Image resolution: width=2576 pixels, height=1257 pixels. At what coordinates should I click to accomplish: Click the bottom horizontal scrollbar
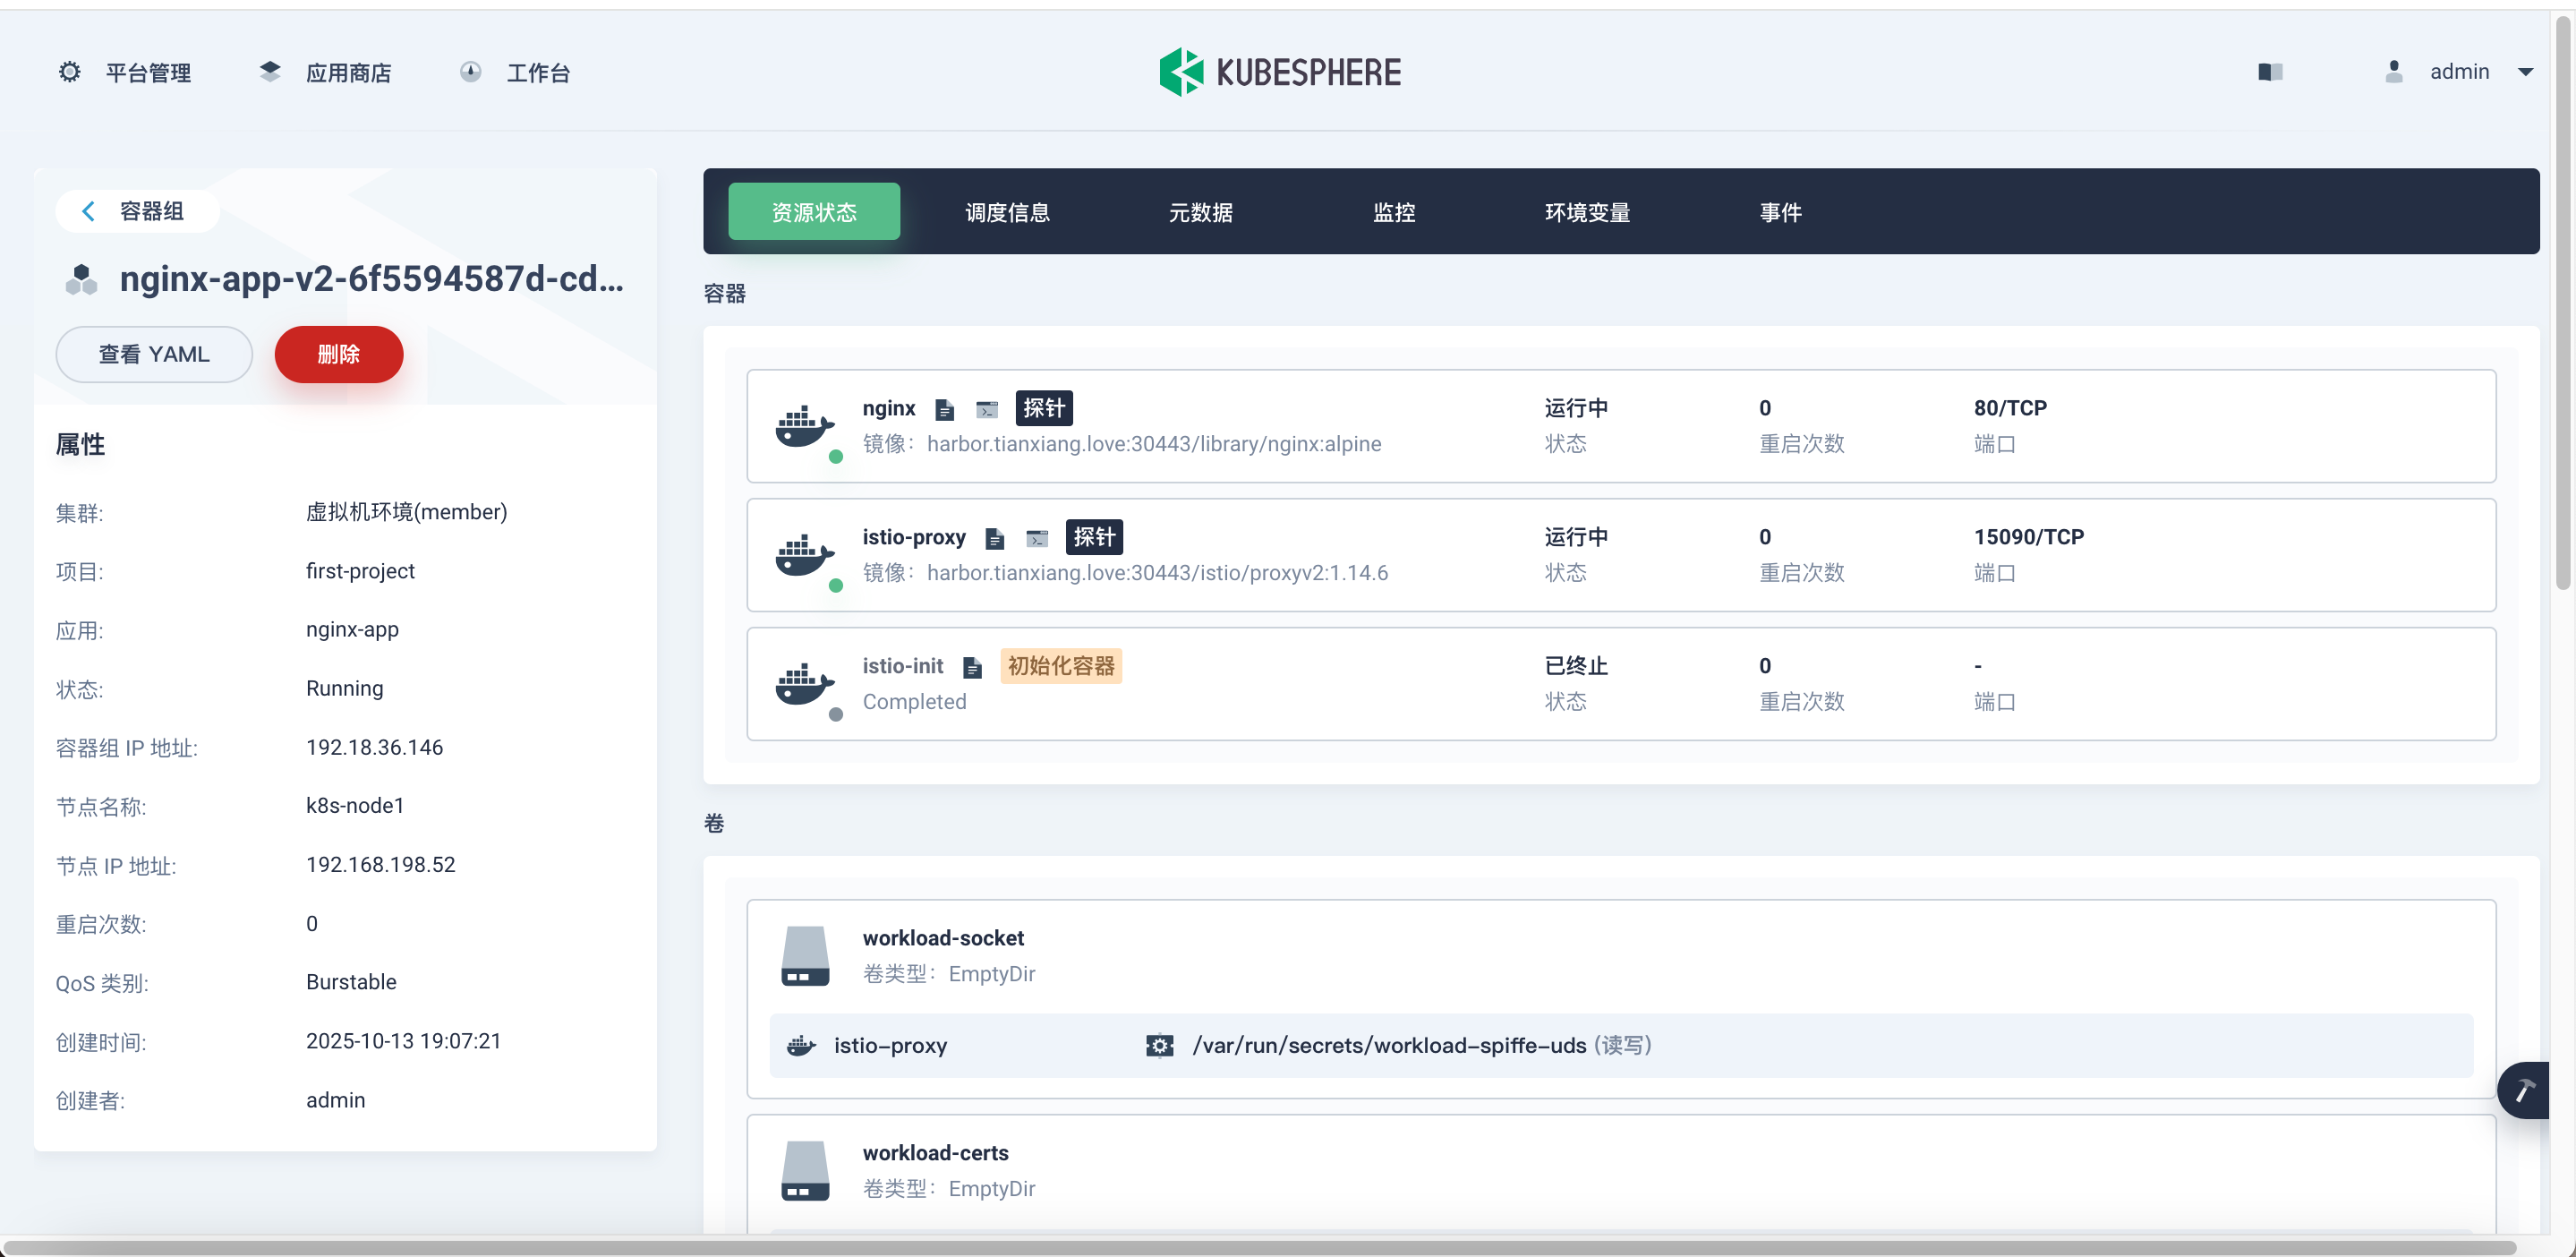click(1260, 1246)
